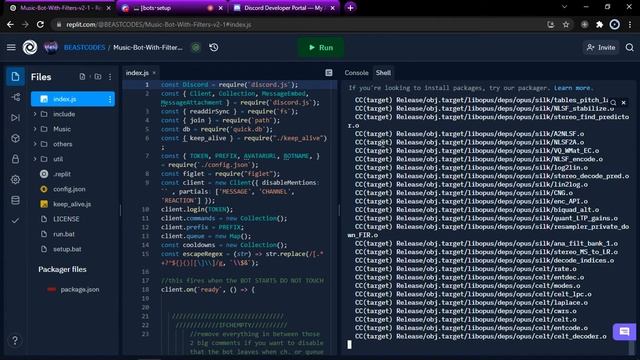Open a new browser tab
The height and width of the screenshot is (360, 640).
click(350, 7)
